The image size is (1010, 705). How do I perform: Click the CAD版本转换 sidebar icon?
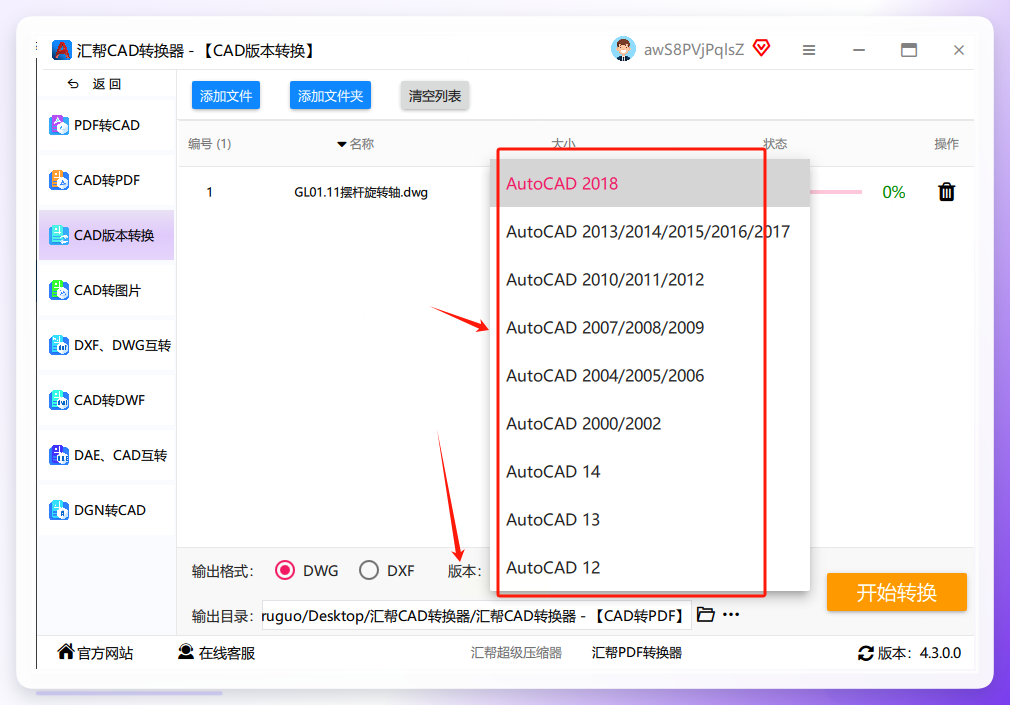tap(59, 235)
